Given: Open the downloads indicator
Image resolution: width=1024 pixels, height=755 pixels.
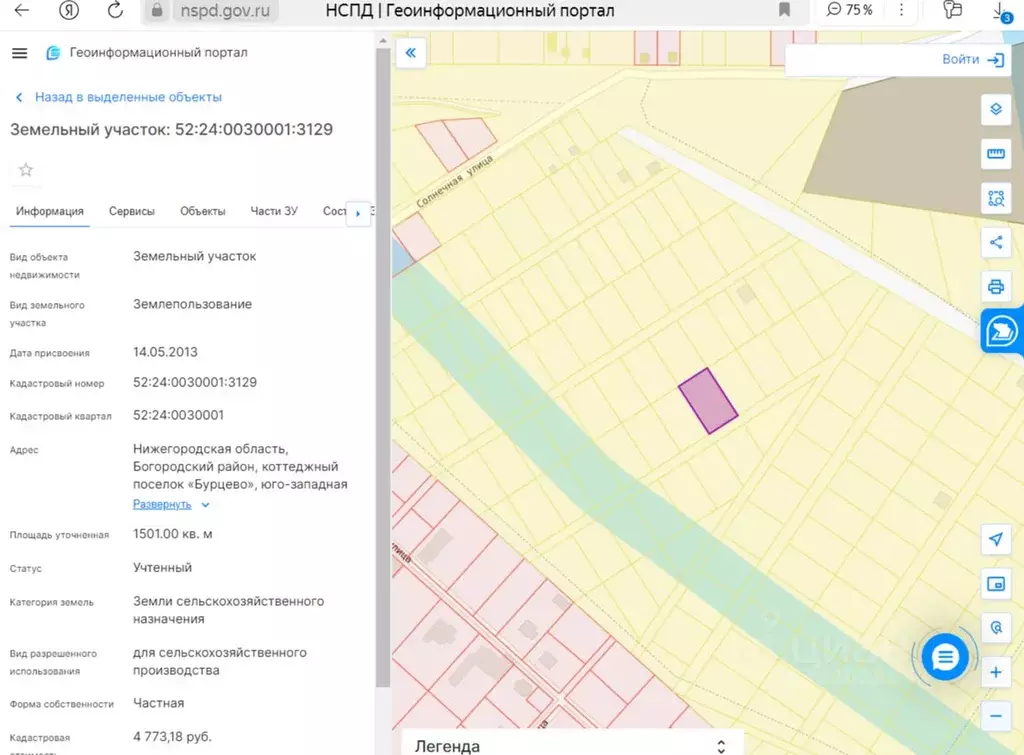Looking at the screenshot, I should point(1001,11).
